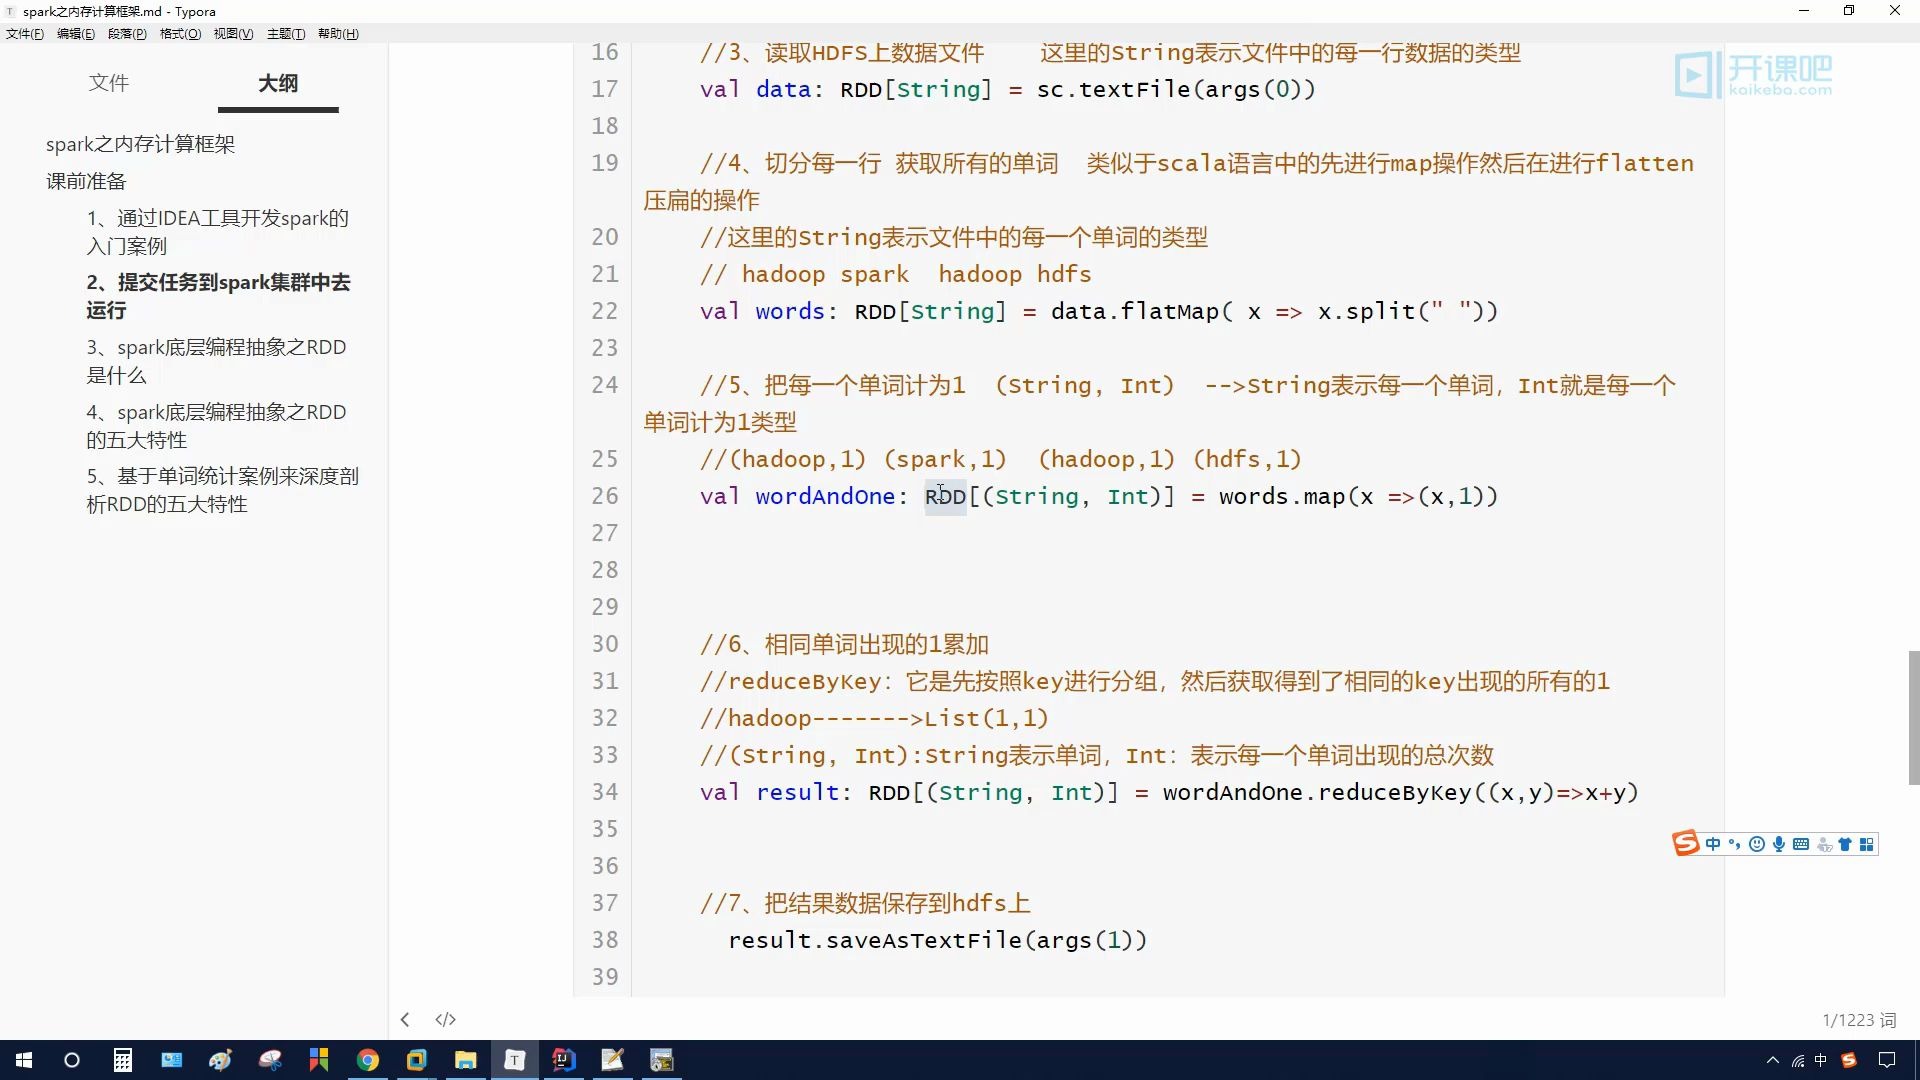Image resolution: width=1920 pixels, height=1080 pixels.
Task: Click 'reduceByKey' in line 34 code
Action: click(1395, 792)
